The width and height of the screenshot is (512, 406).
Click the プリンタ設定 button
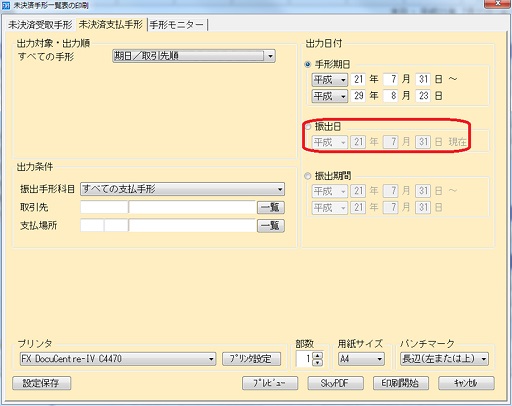point(252,359)
